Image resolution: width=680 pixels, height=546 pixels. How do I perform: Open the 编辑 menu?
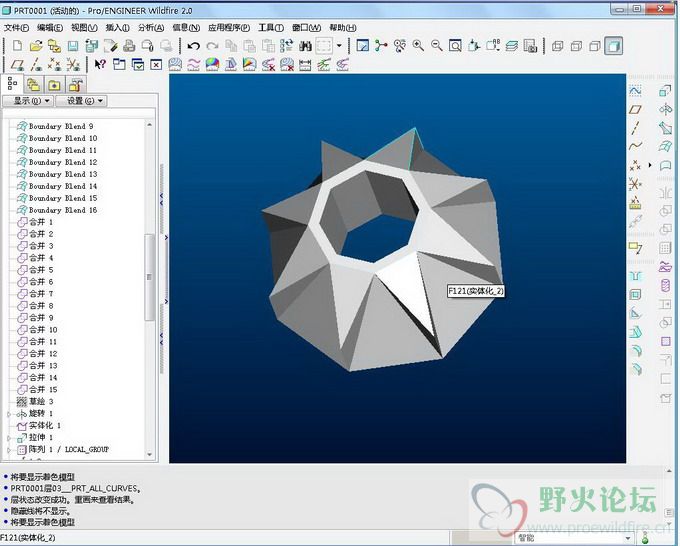pyautogui.click(x=50, y=28)
